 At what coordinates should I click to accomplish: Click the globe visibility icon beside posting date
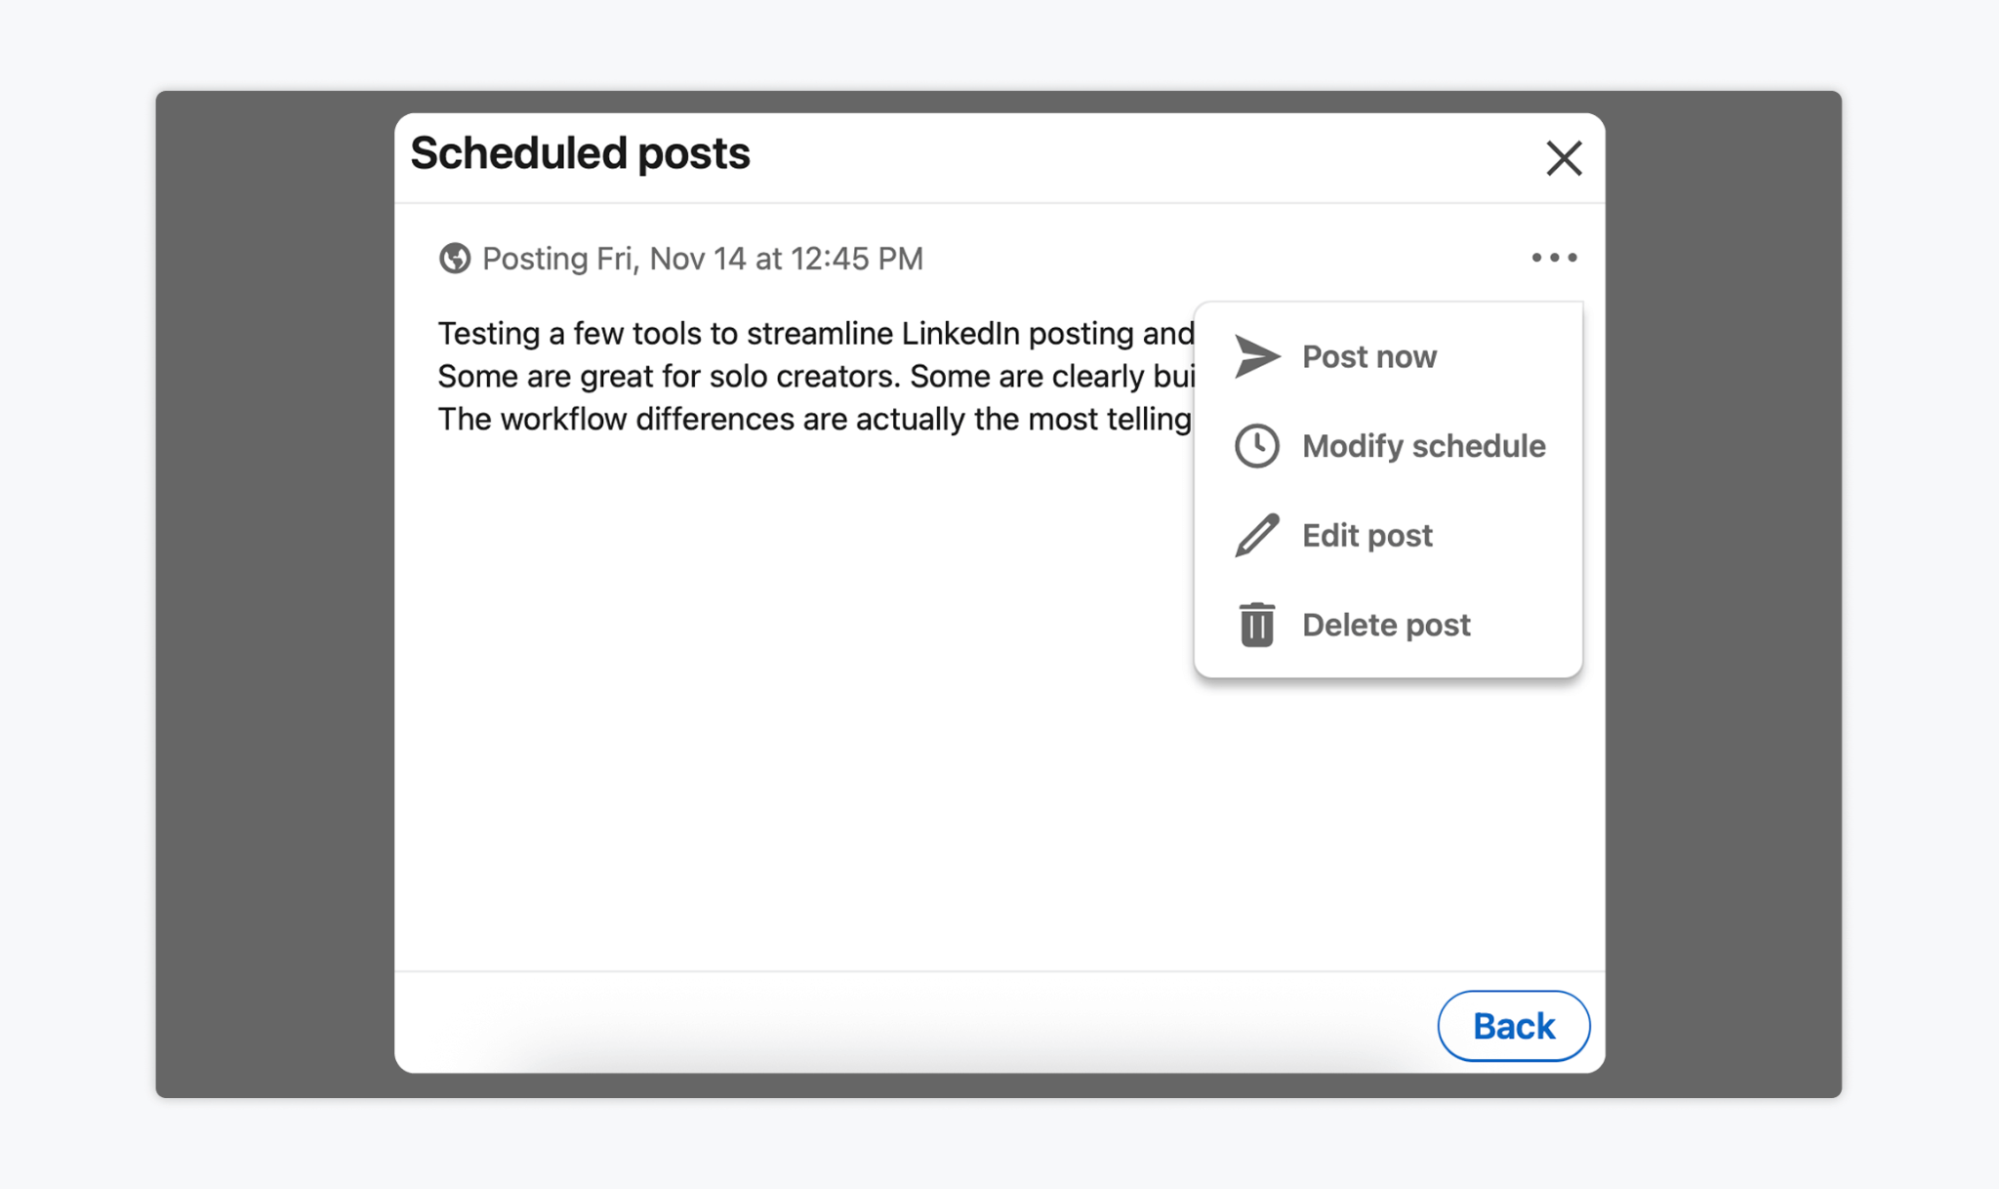pyautogui.click(x=455, y=258)
